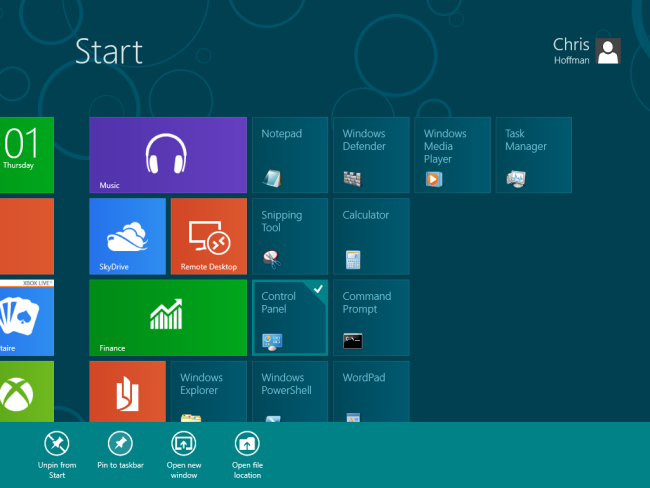The width and height of the screenshot is (650, 488).
Task: Open the green Xbox tile
Action: tap(27, 391)
